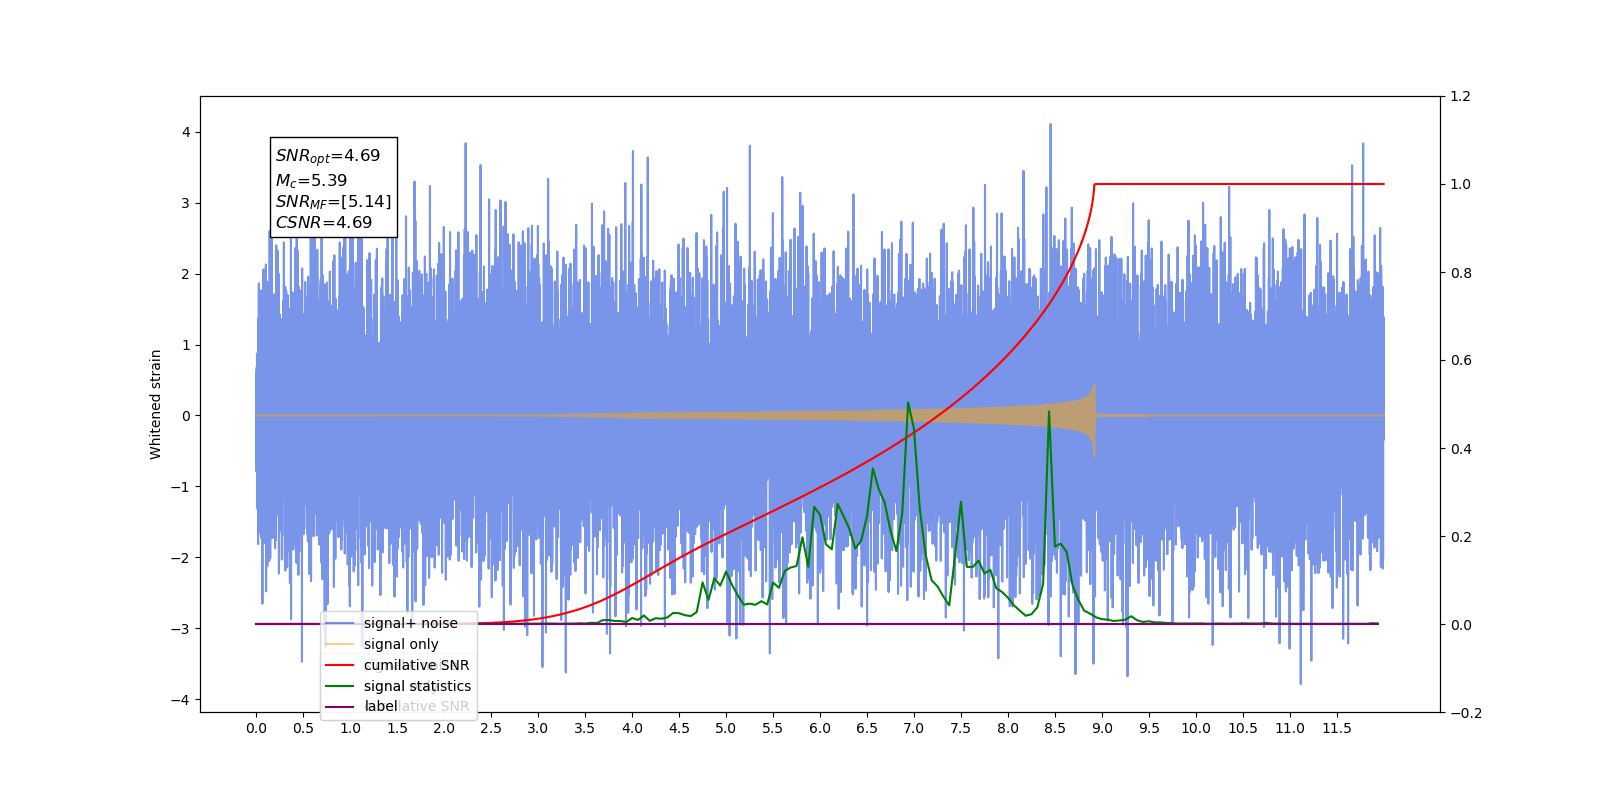Click the left y-axis tick label 4

click(186, 132)
